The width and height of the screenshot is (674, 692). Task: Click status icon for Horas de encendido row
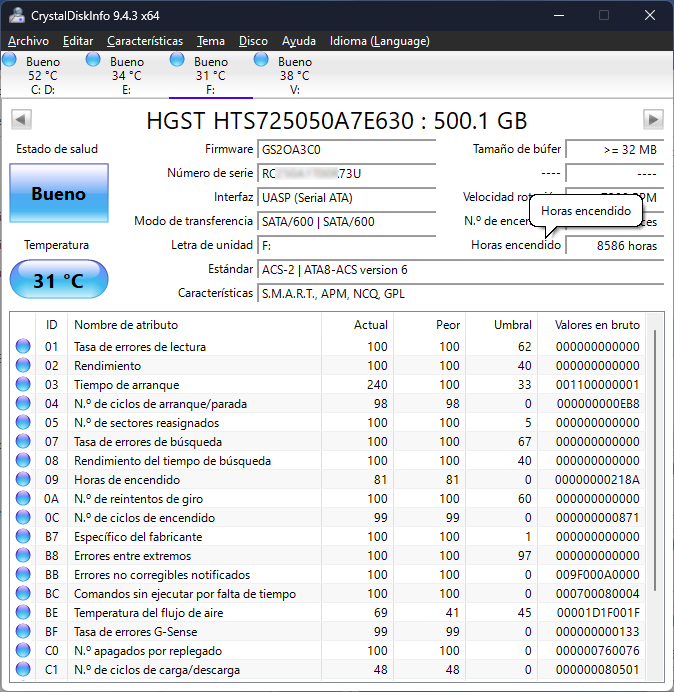pyautogui.click(x=23, y=479)
